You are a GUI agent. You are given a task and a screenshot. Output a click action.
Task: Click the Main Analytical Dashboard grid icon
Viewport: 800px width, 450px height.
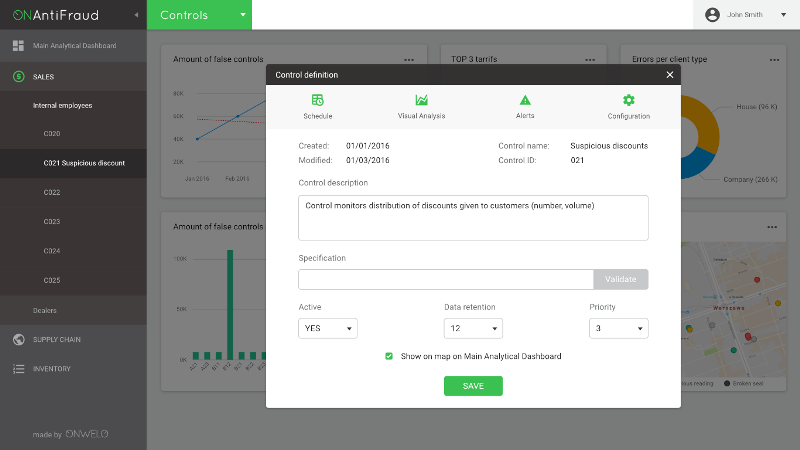click(18, 46)
